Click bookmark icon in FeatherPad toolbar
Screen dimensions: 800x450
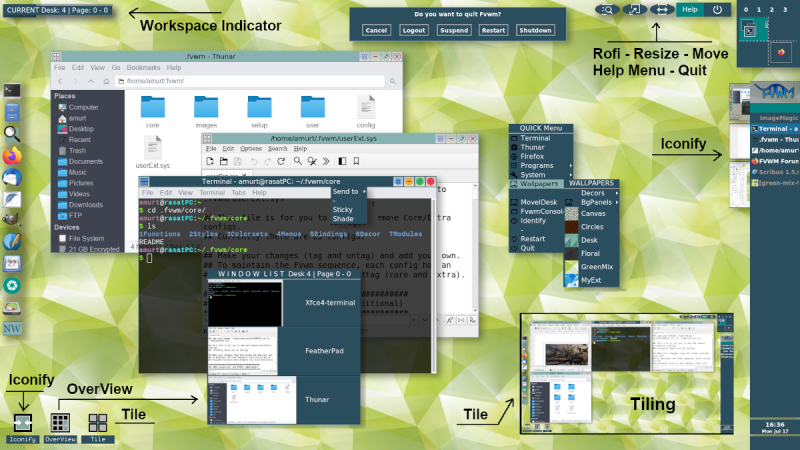[356, 161]
